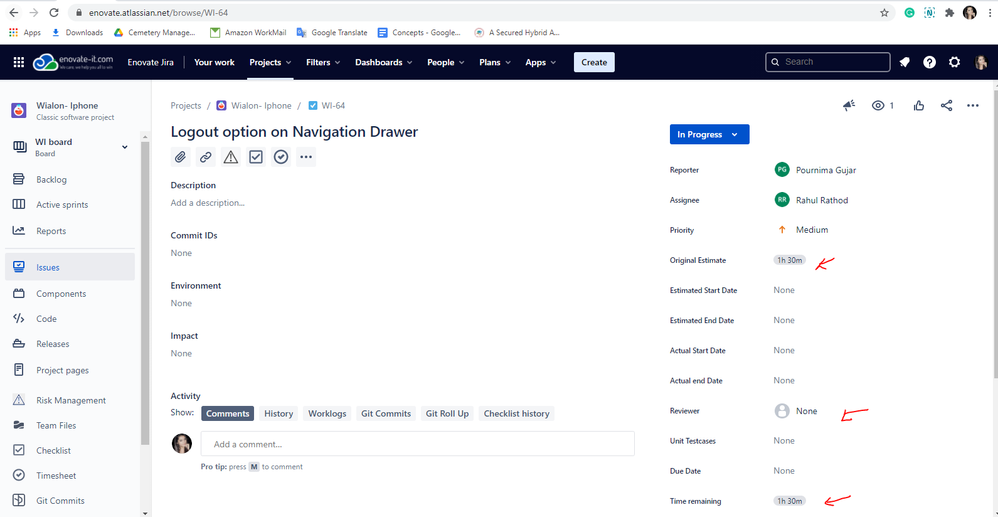Open browser extensions puzzle icon

tap(950, 13)
